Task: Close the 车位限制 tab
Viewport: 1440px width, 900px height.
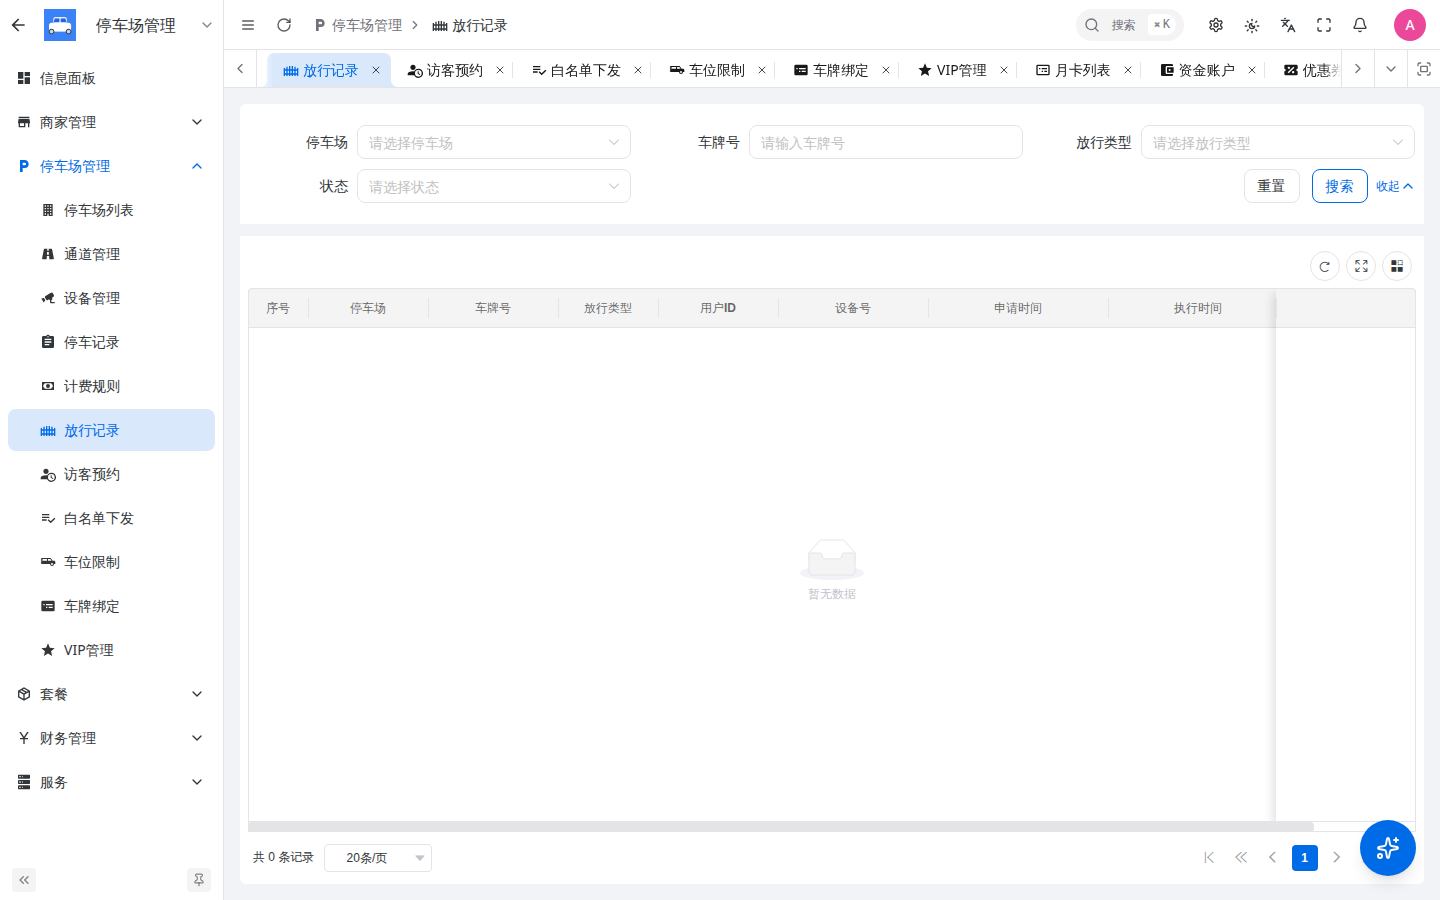Action: (762, 70)
